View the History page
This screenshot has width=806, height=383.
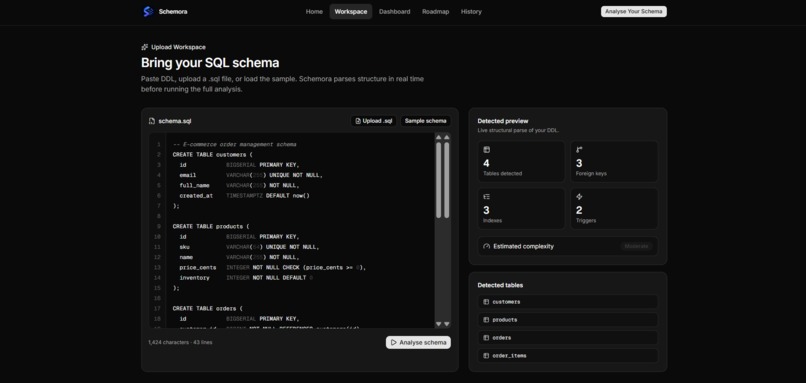(x=471, y=11)
